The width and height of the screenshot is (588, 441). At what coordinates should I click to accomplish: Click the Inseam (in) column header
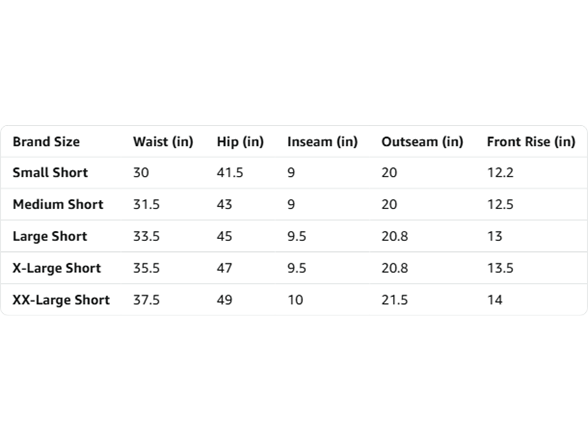coord(322,142)
